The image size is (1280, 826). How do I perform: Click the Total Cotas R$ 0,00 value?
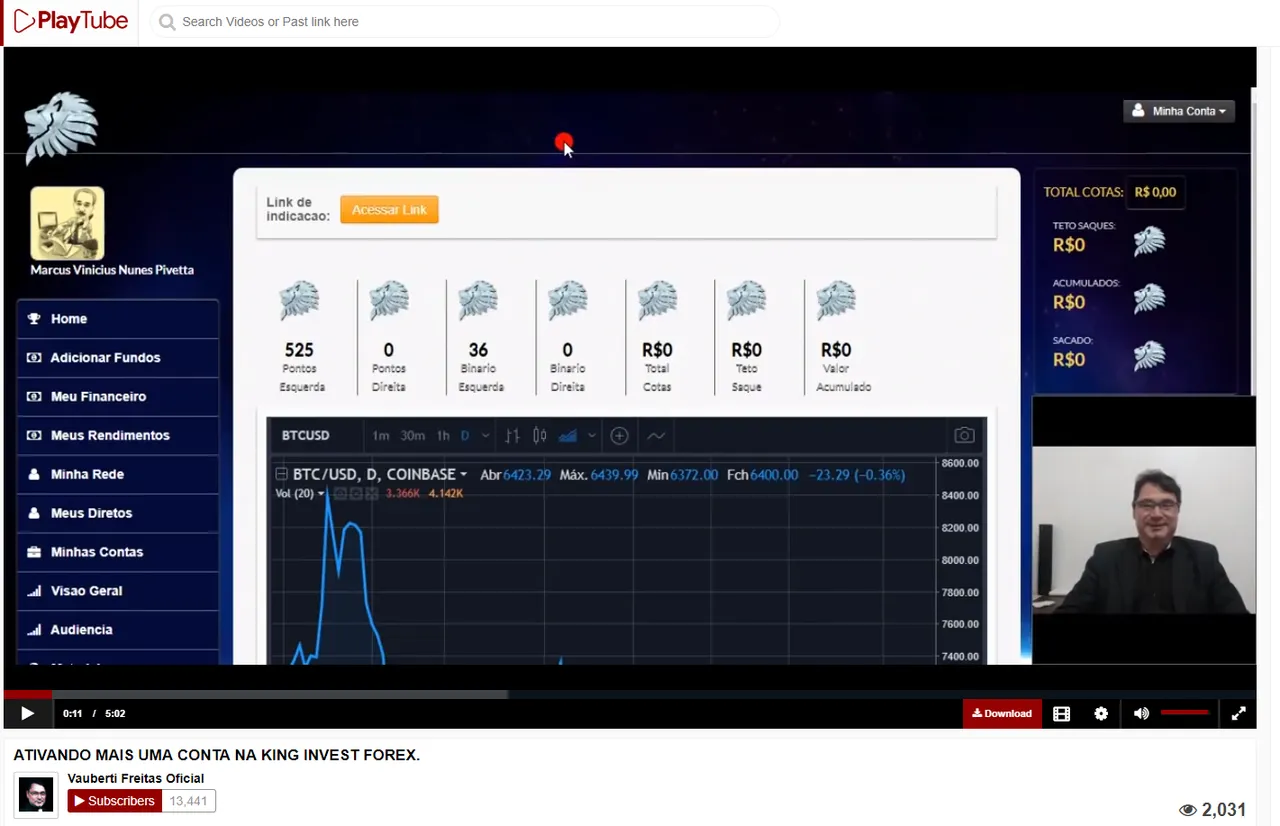point(1155,192)
